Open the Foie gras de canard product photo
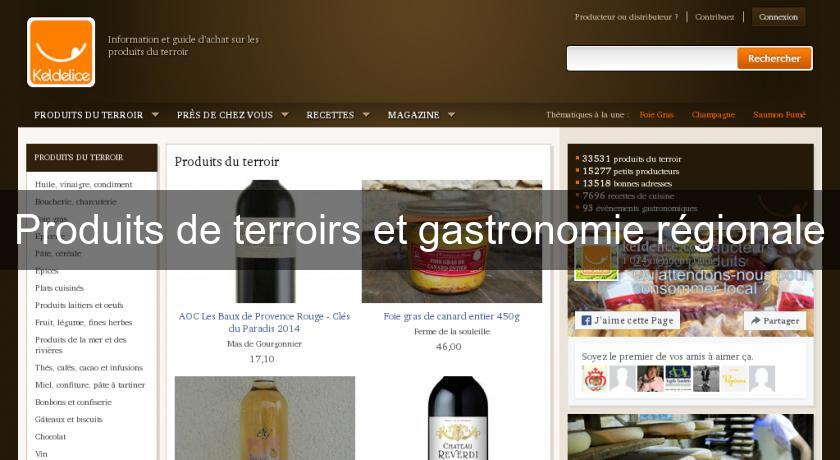840x460 pixels. [x=452, y=242]
